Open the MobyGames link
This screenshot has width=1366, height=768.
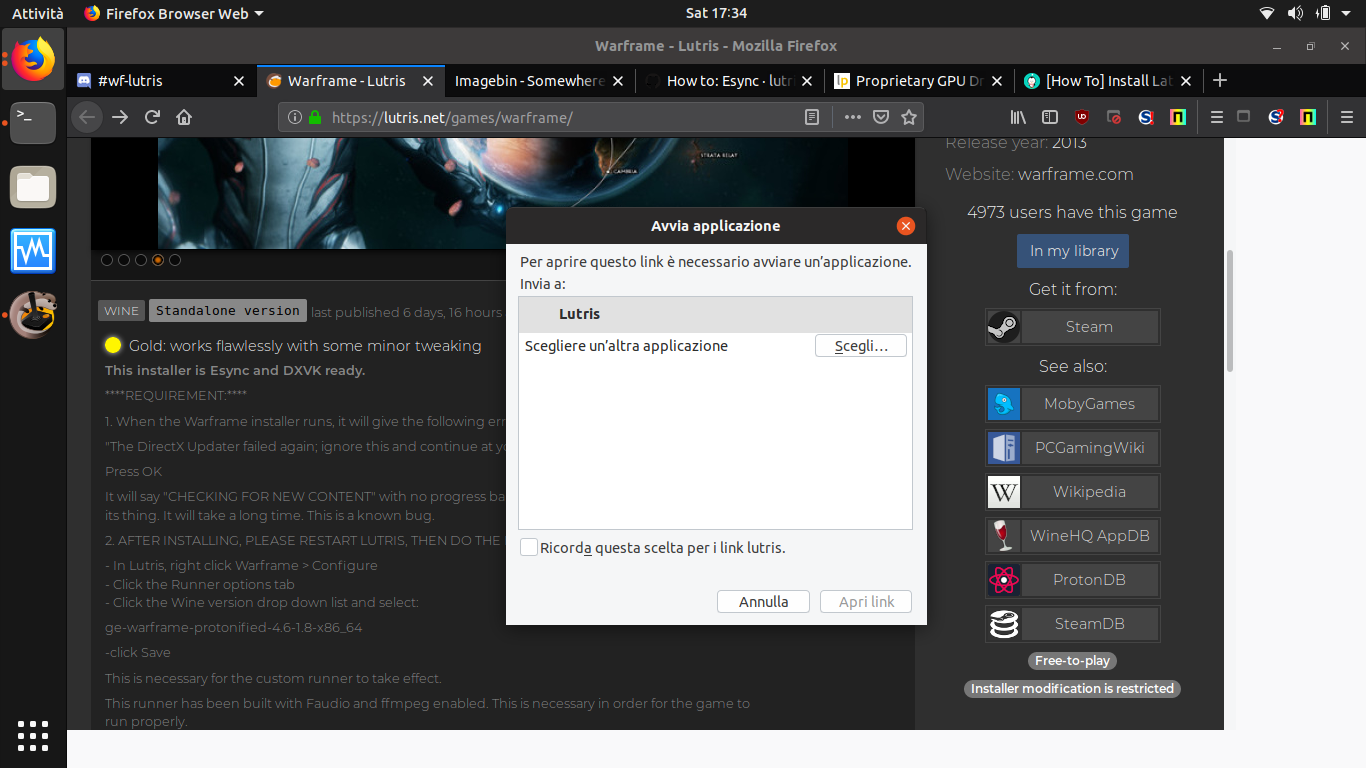tap(1073, 404)
